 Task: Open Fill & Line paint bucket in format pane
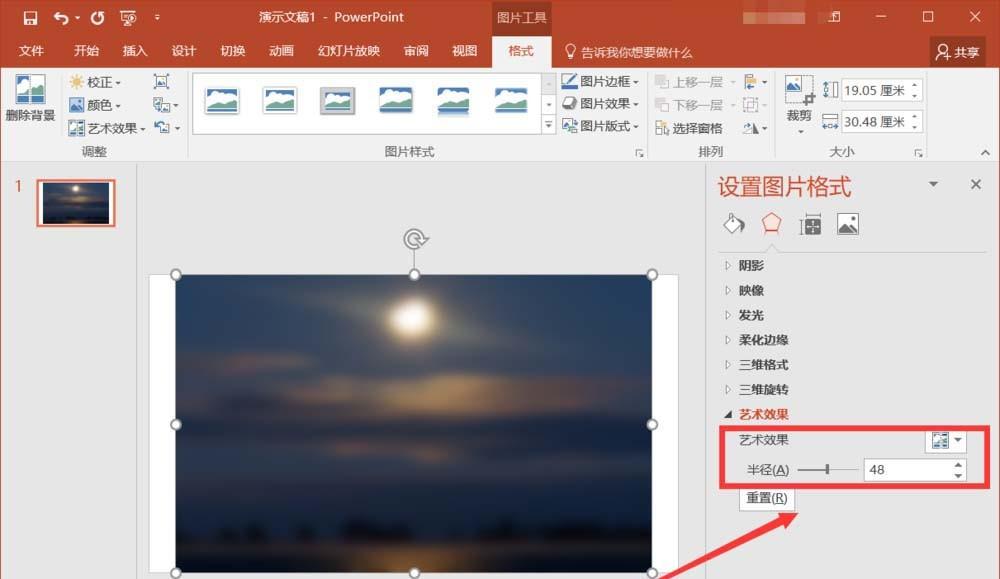point(733,224)
